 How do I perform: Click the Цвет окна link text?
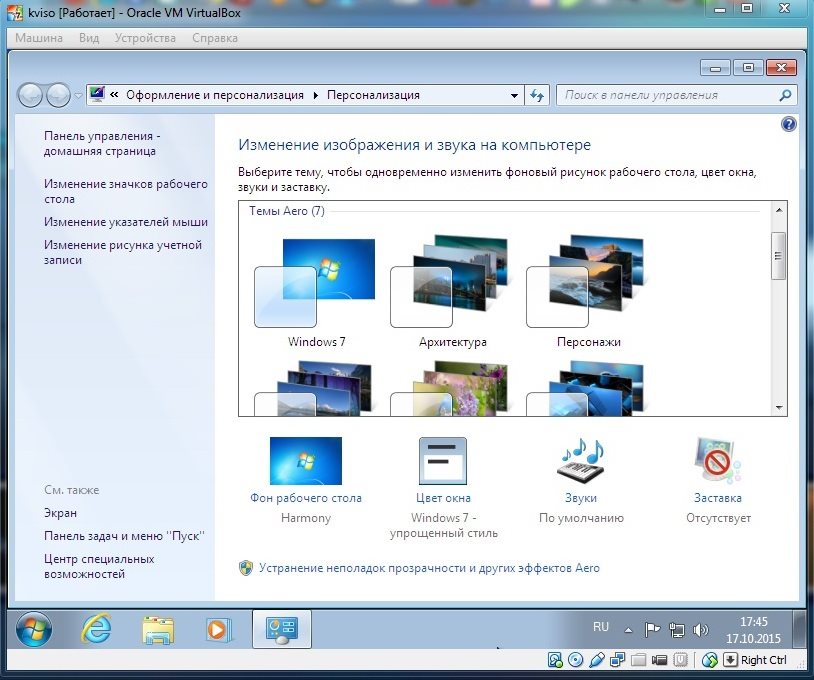pyautogui.click(x=443, y=498)
